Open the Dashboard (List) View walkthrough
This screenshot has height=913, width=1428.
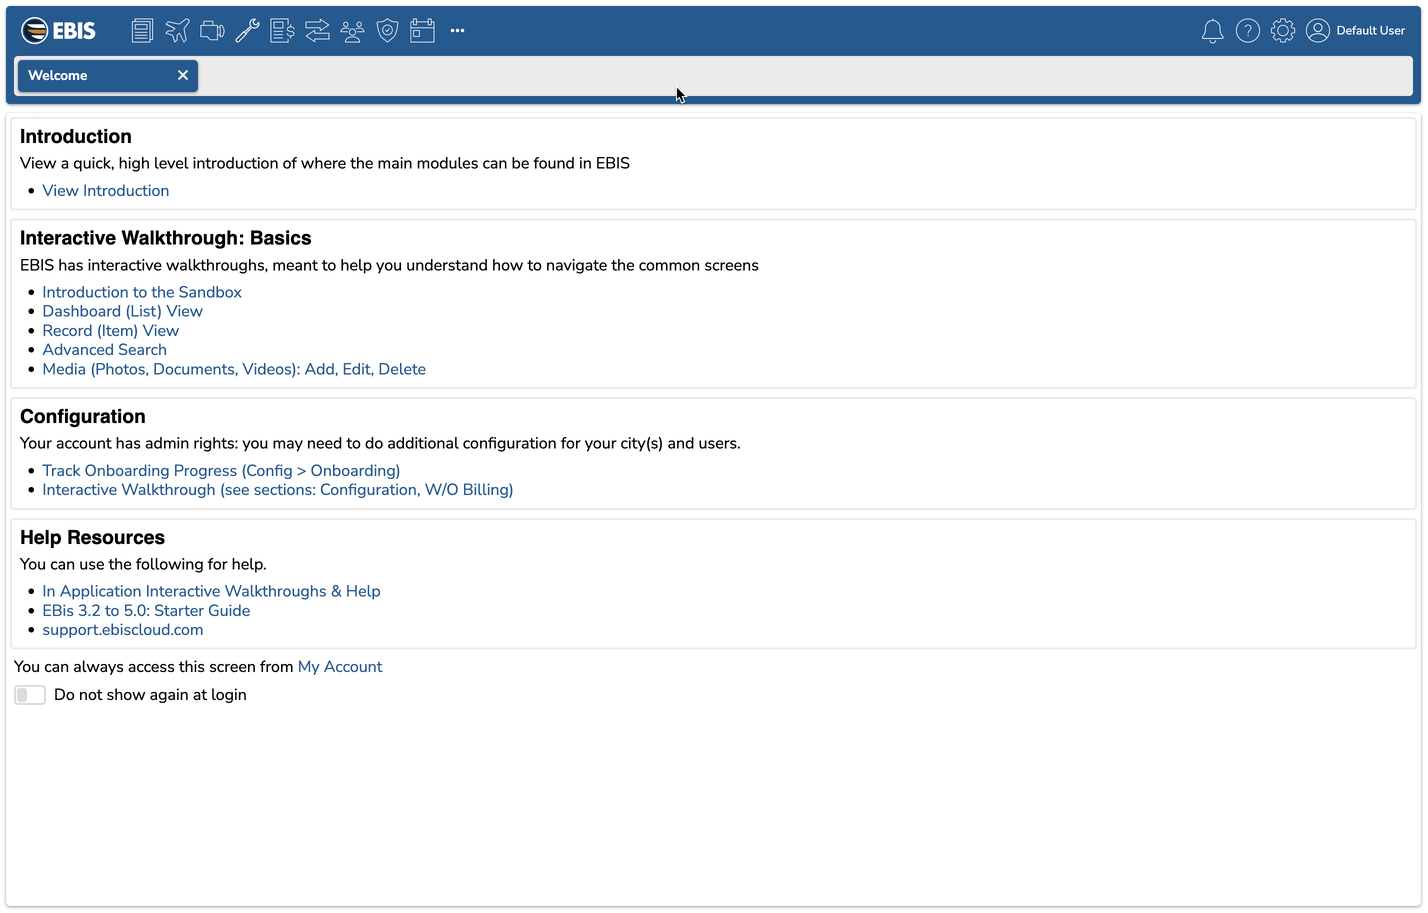(x=122, y=311)
